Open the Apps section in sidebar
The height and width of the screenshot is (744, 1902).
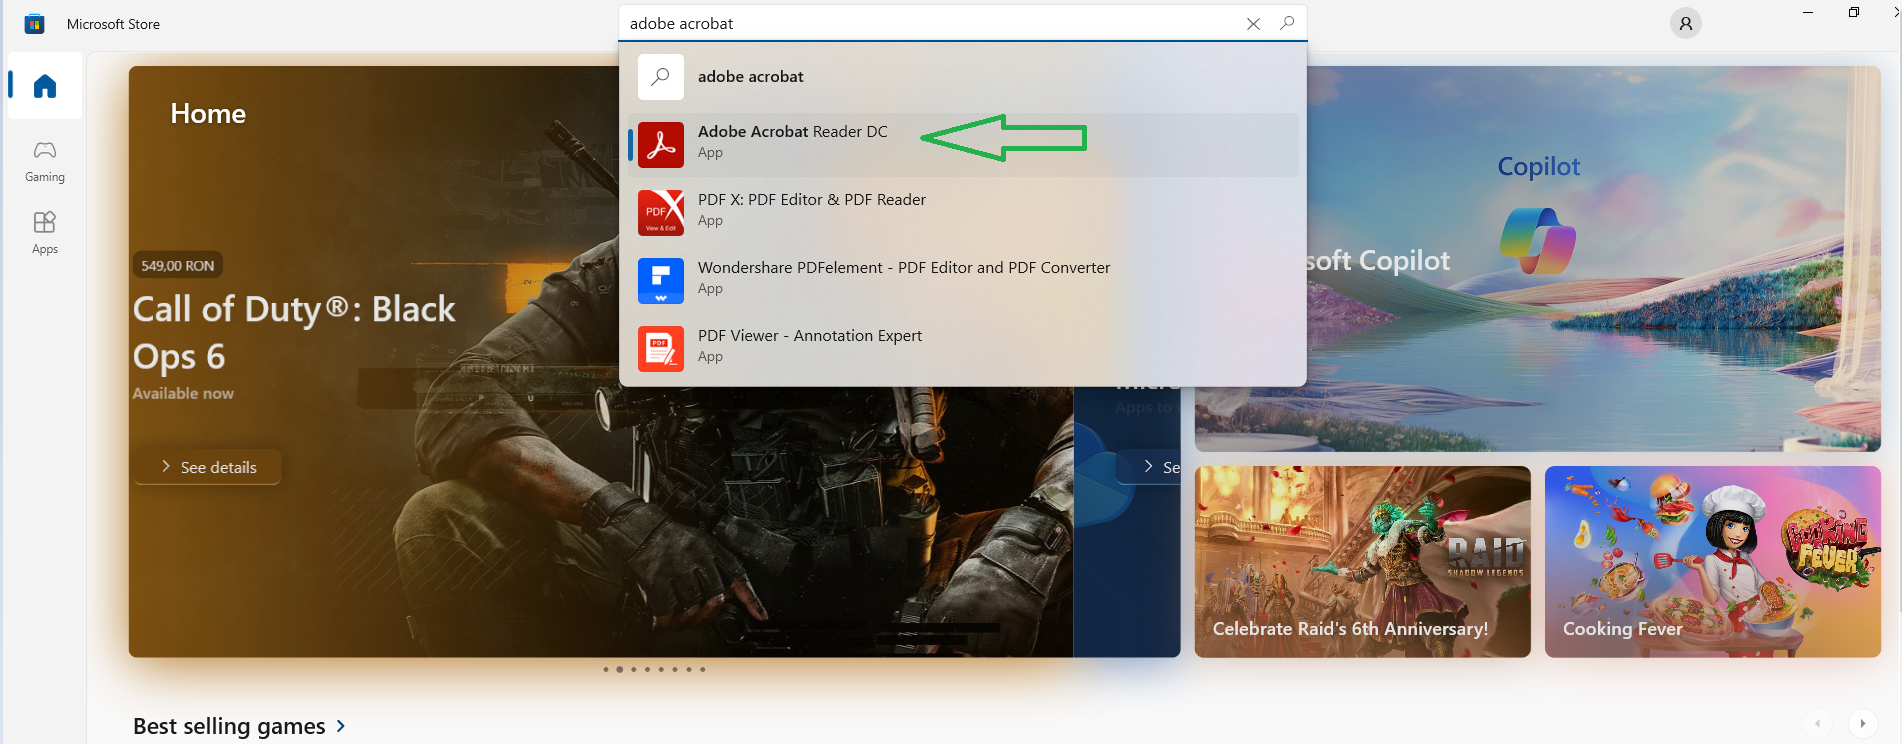45,233
